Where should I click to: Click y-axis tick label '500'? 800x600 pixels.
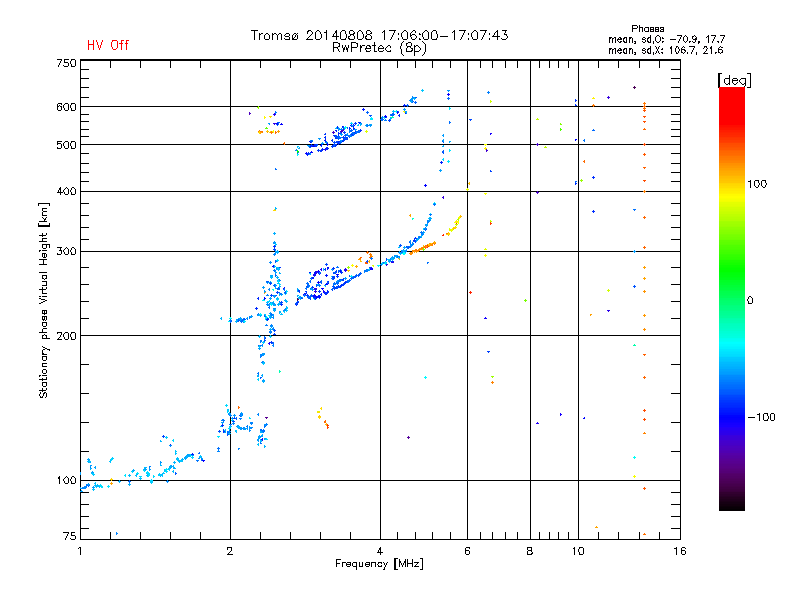[x=66, y=145]
